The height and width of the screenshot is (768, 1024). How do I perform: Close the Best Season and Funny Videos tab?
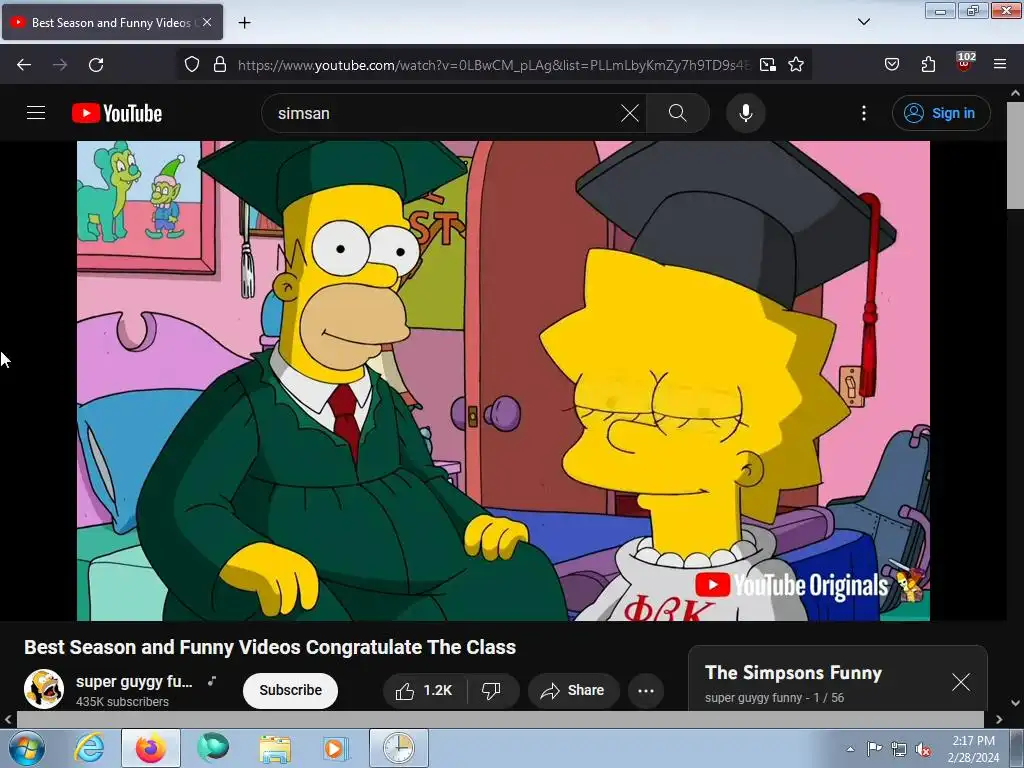[x=207, y=22]
